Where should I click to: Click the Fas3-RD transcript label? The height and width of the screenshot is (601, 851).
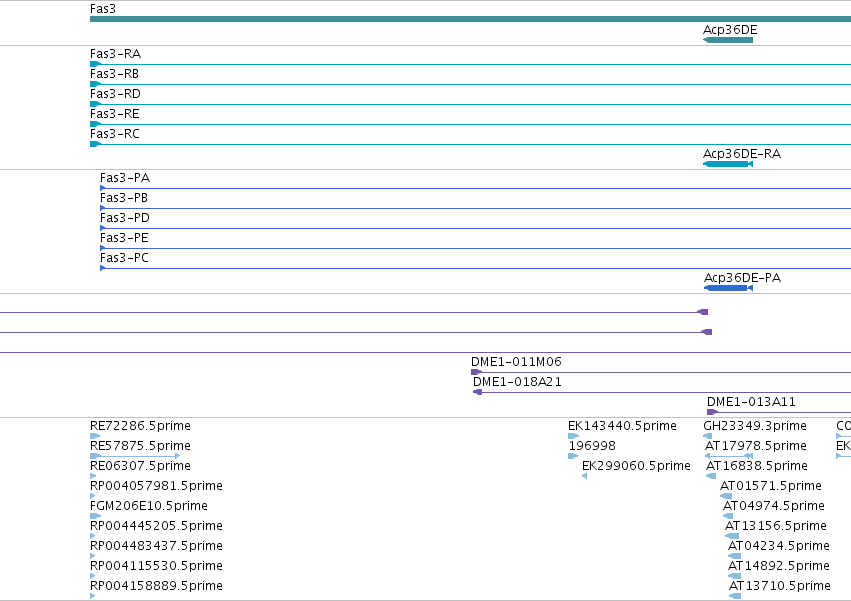point(116,94)
